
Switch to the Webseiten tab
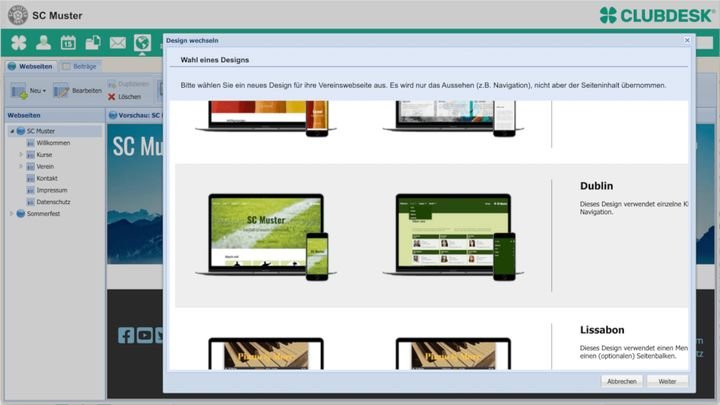coord(30,67)
